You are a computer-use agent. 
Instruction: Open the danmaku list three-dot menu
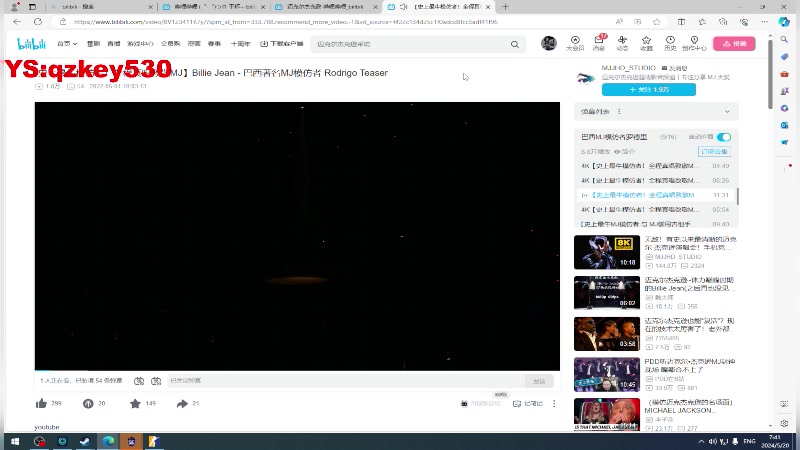(619, 112)
